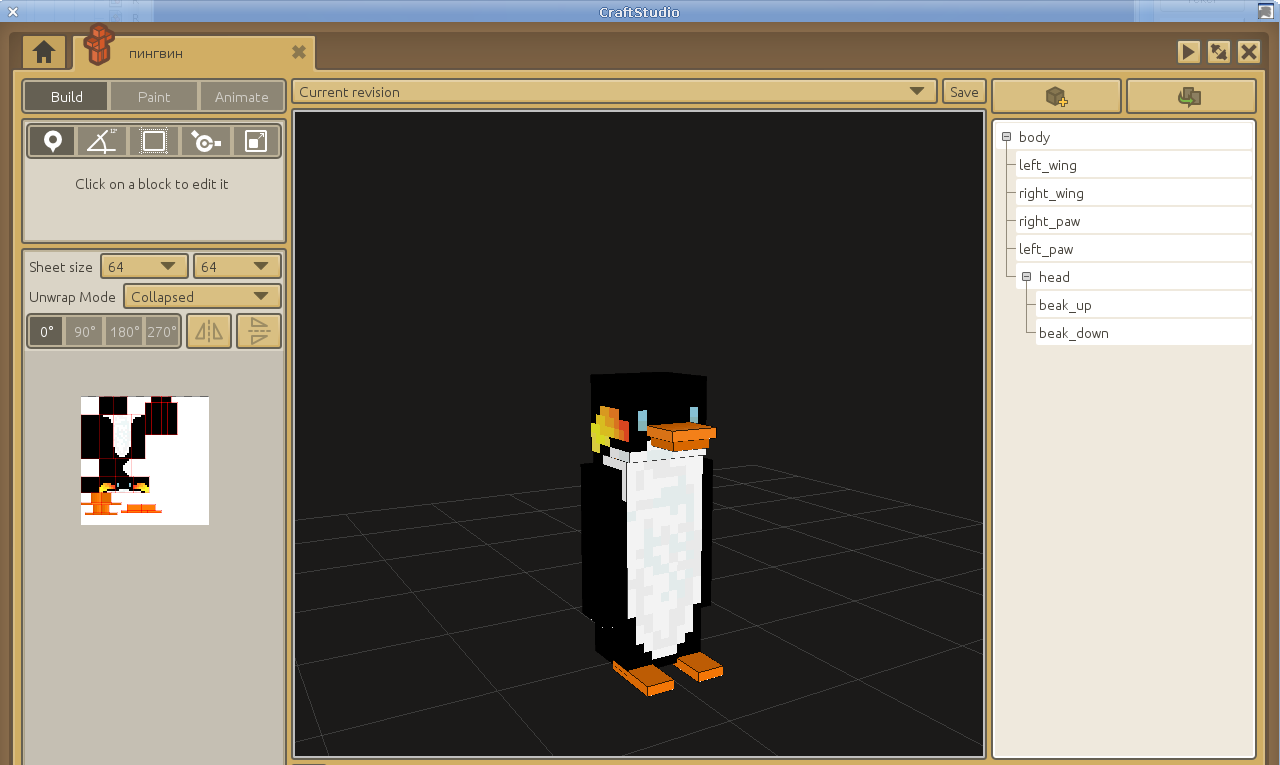The height and width of the screenshot is (765, 1280).
Task: Collapse the head node in the tree
Action: [x=1026, y=277]
